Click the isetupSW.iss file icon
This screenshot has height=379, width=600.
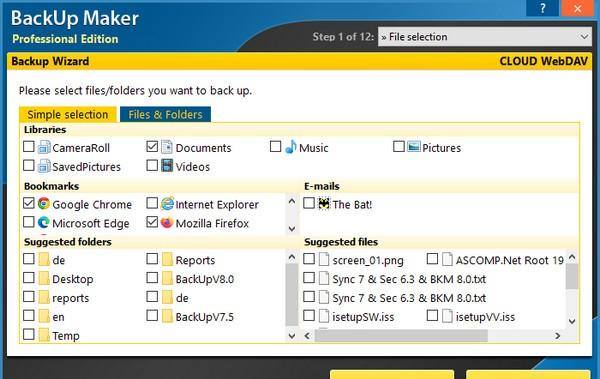324,316
